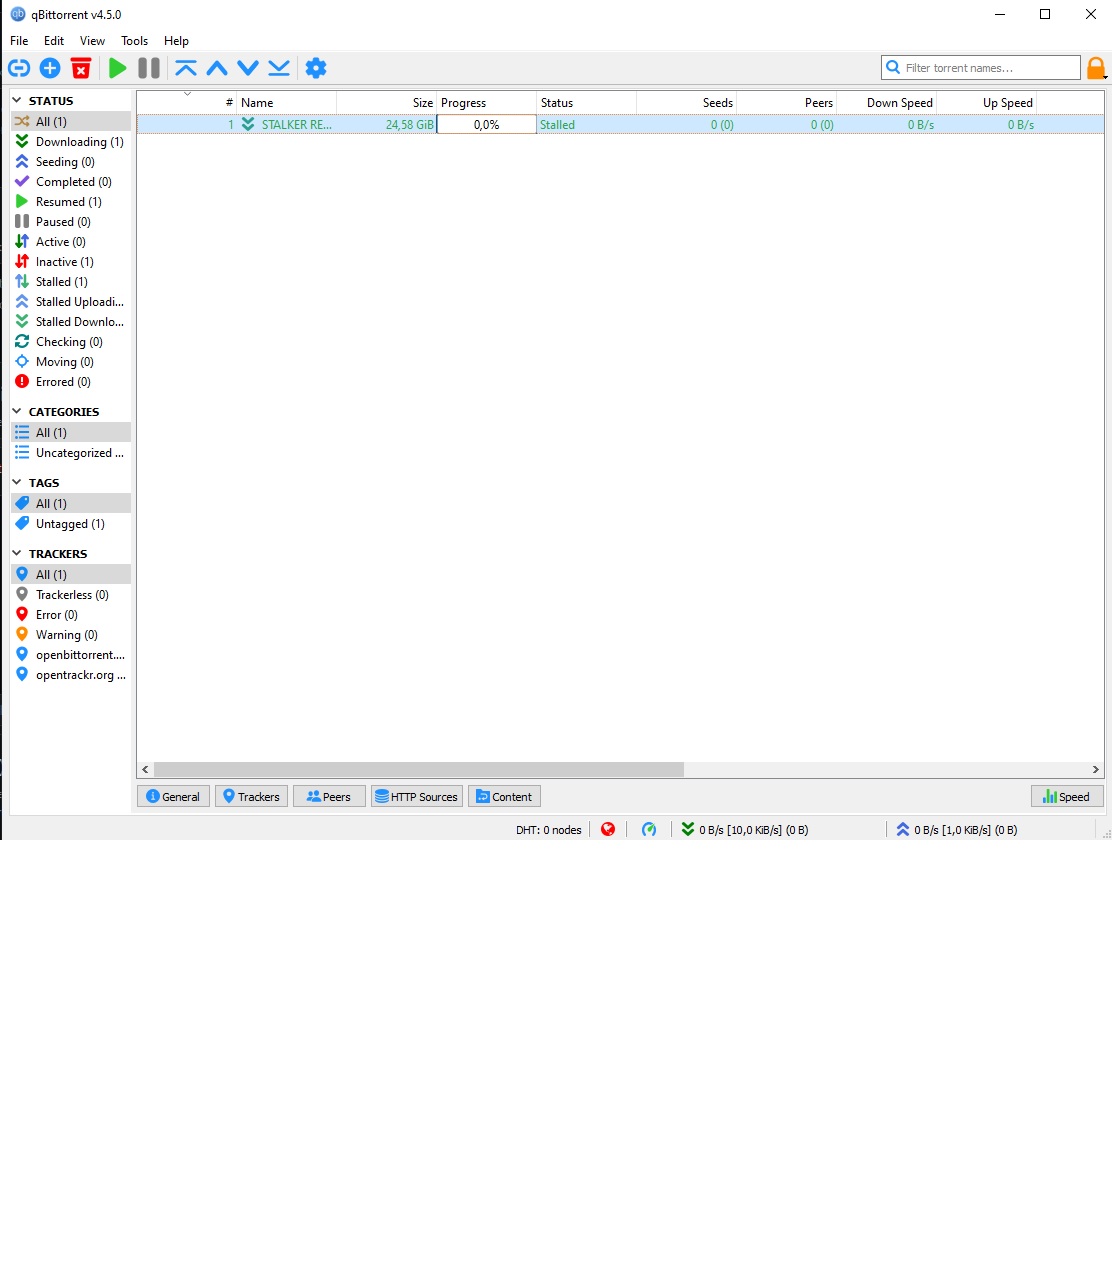
Task: Click the 0,0% progress cell of STALKER torrent
Action: (x=486, y=124)
